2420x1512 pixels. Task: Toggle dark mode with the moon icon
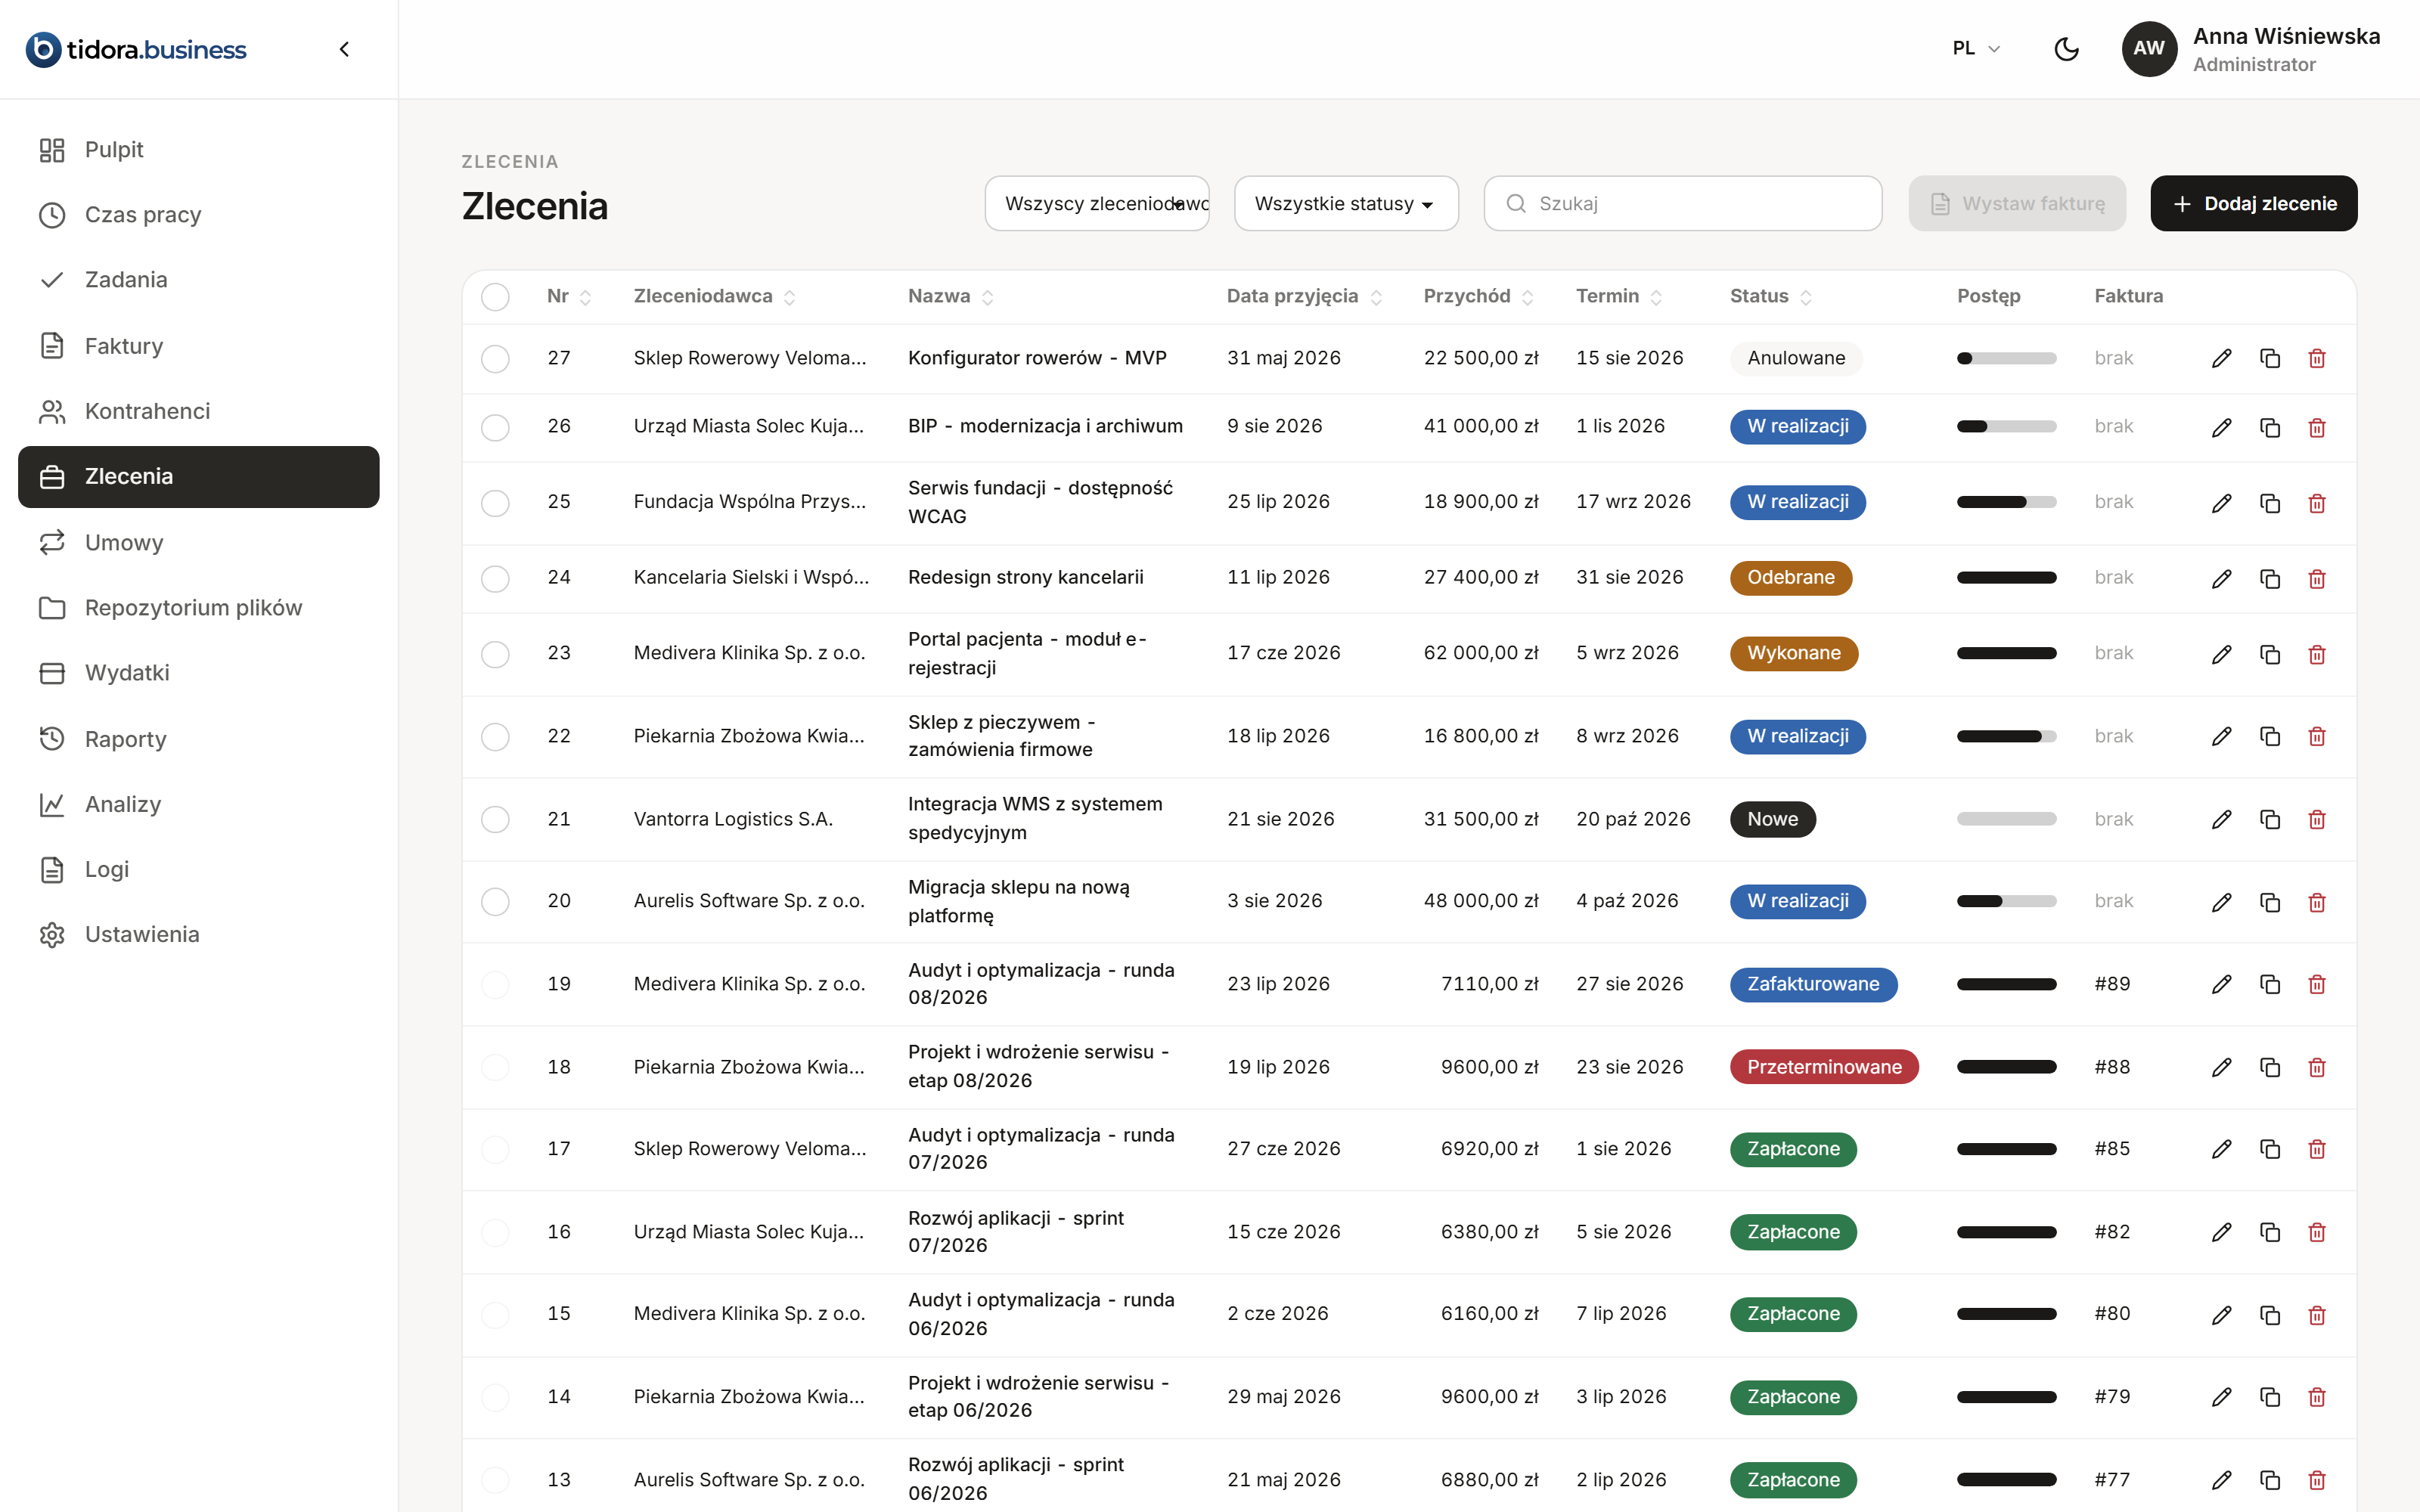(2066, 48)
